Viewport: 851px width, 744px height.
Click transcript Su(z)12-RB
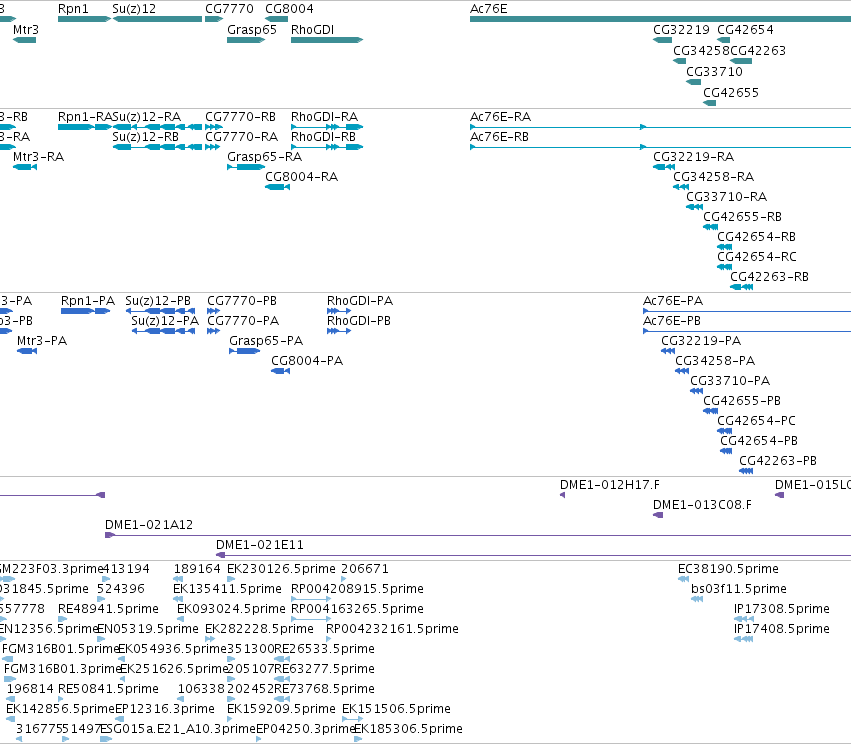(x=145, y=137)
